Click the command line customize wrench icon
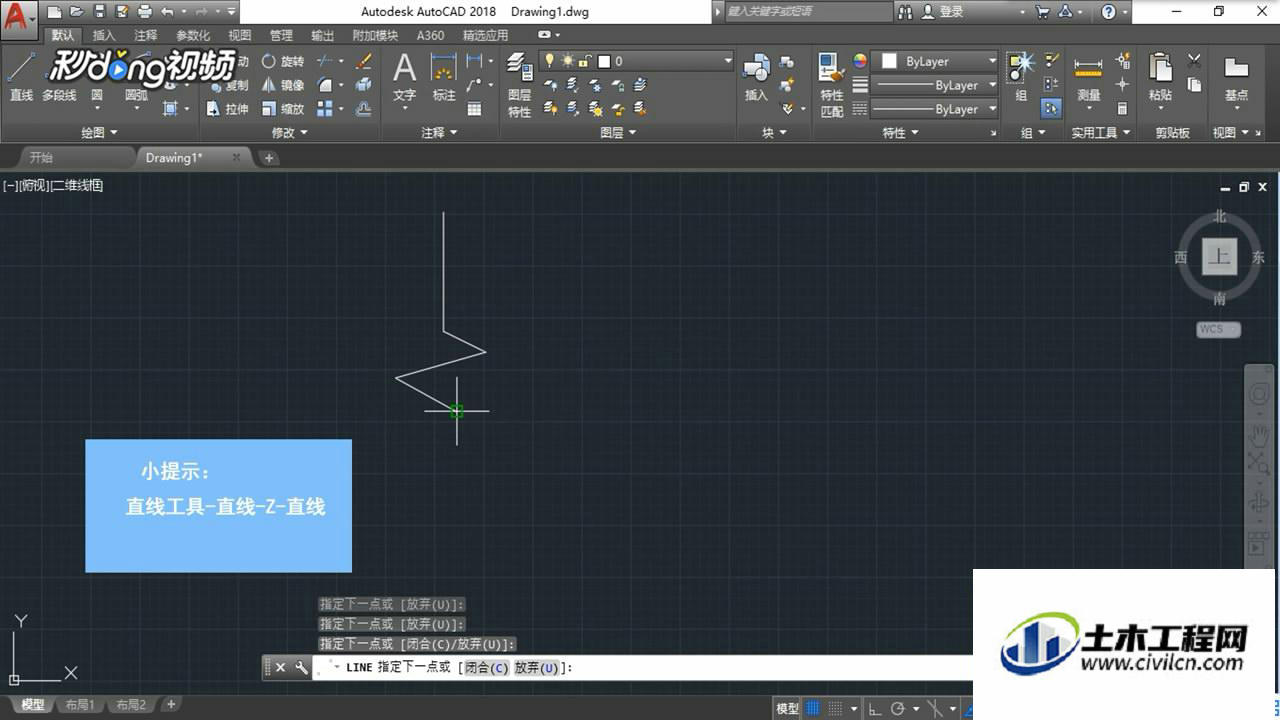Screen dimensions: 1280x720 click(x=301, y=668)
